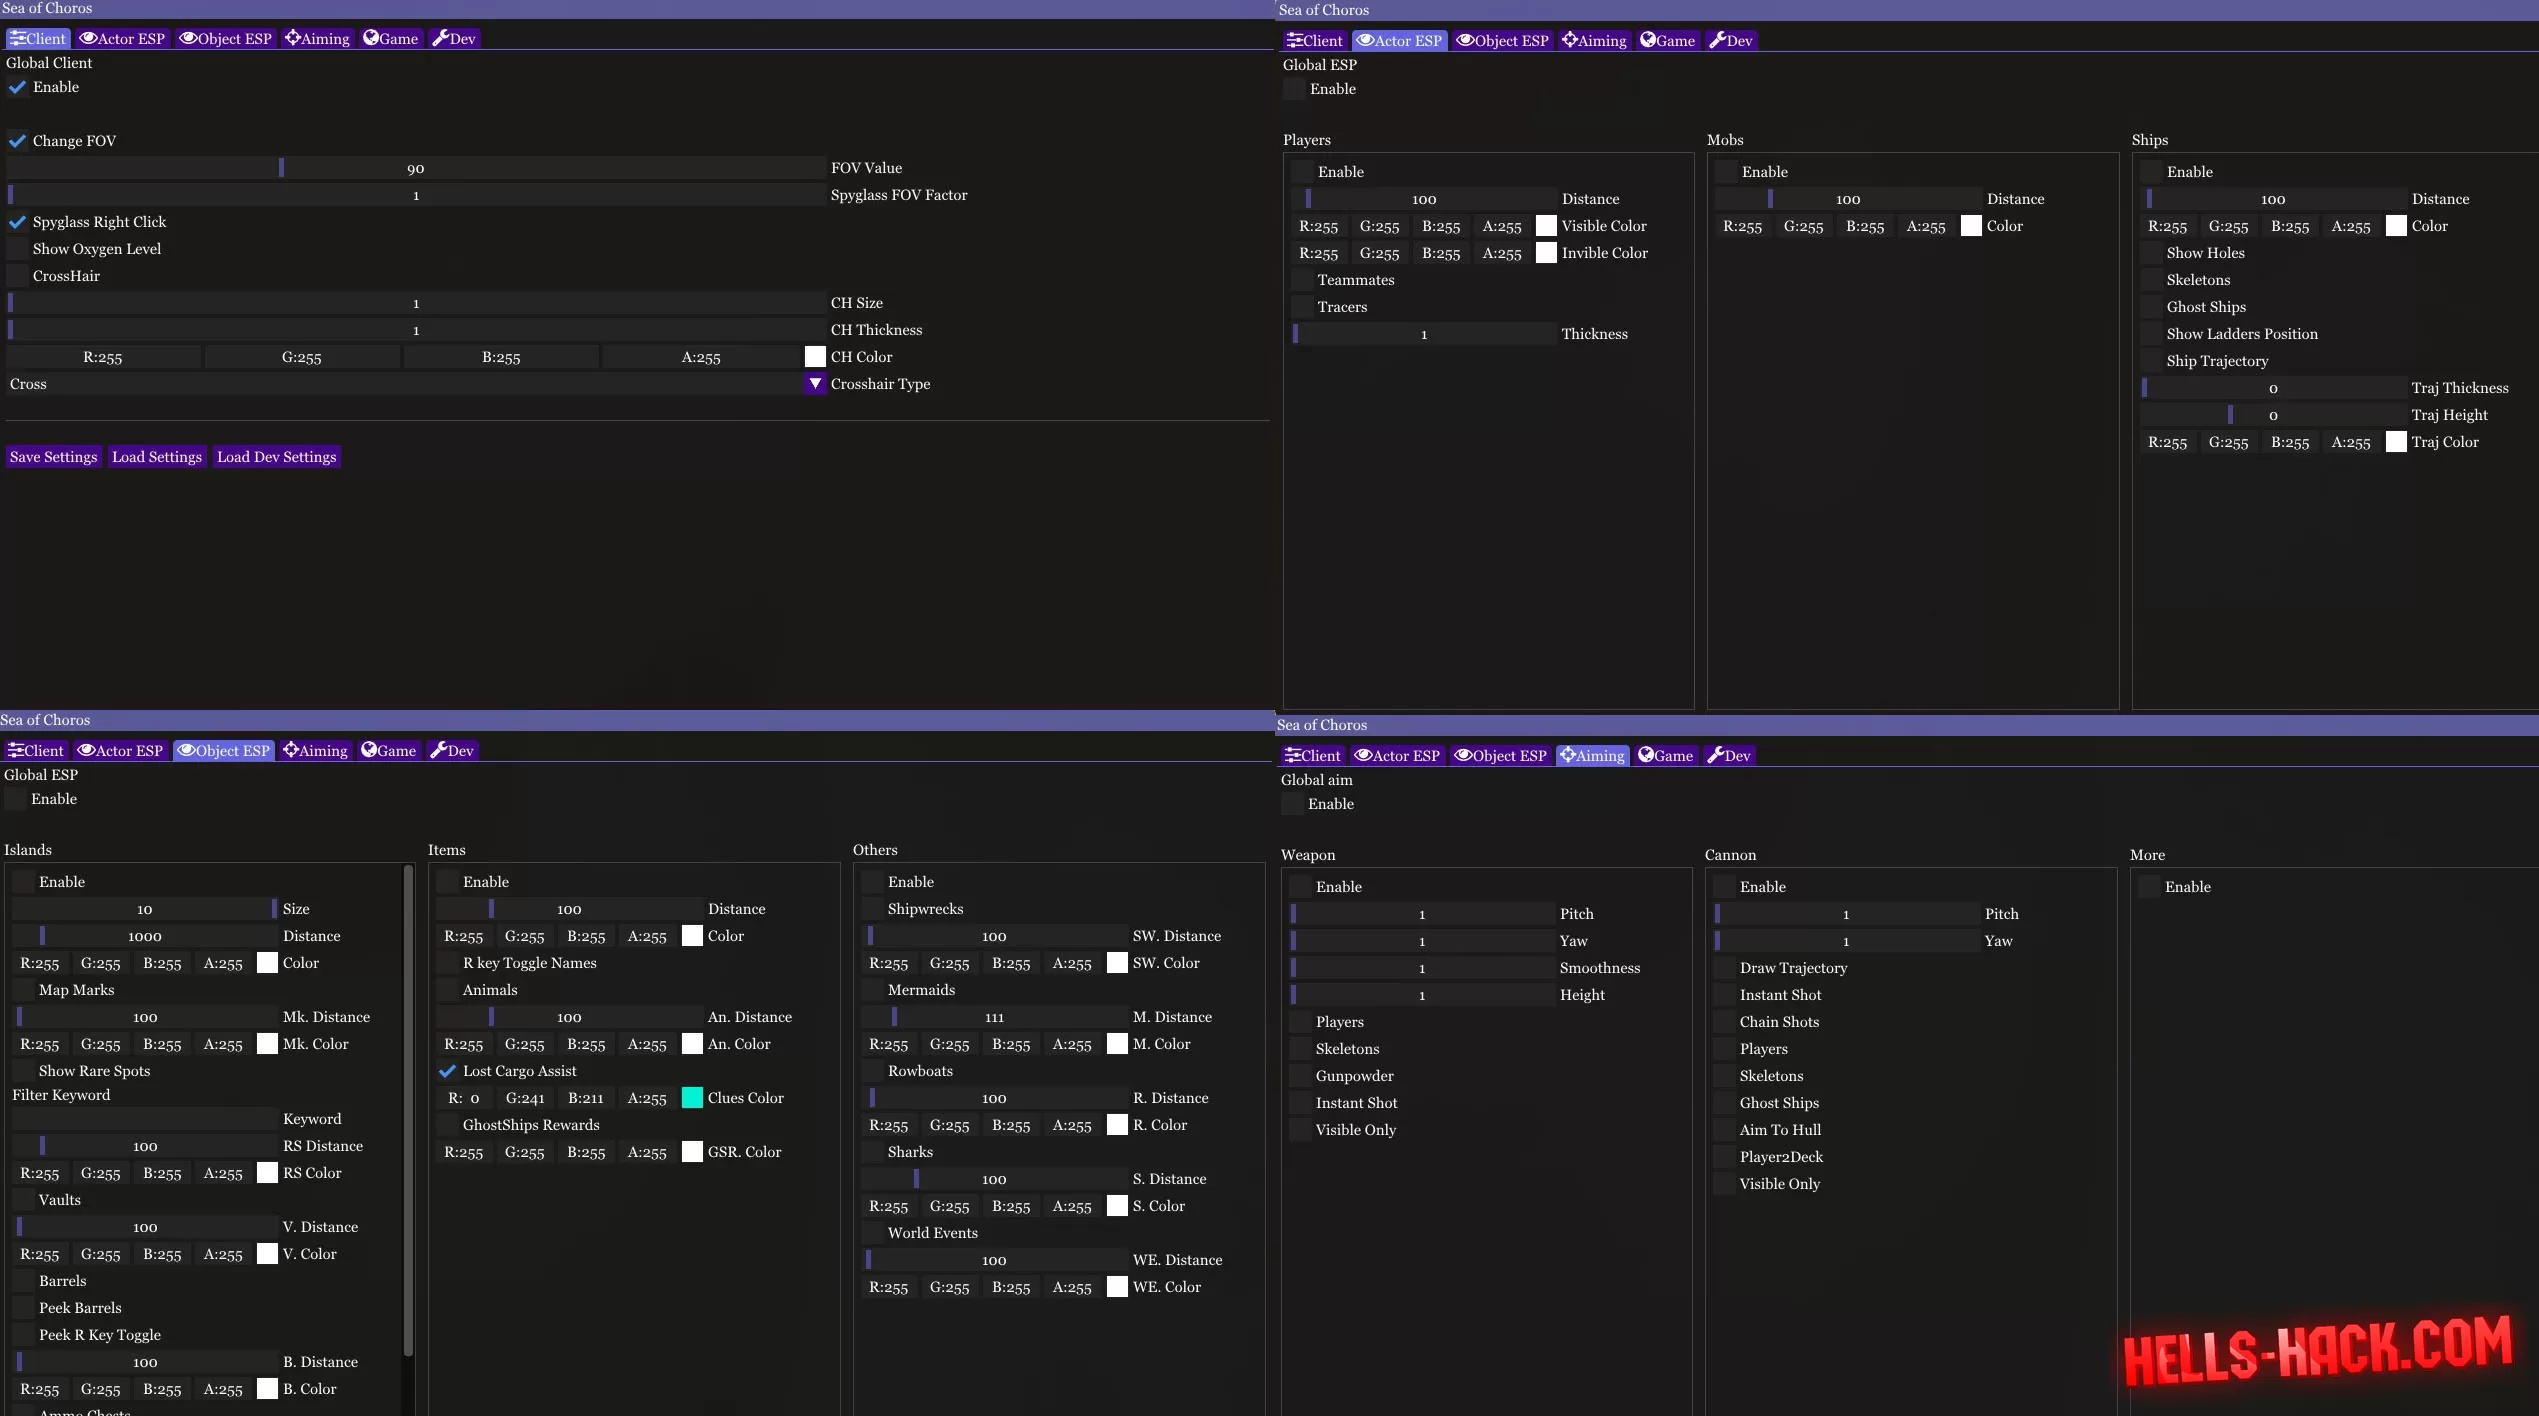The width and height of the screenshot is (2539, 1416).
Task: Open the Crosshair Type dropdown arrow
Action: click(x=815, y=384)
